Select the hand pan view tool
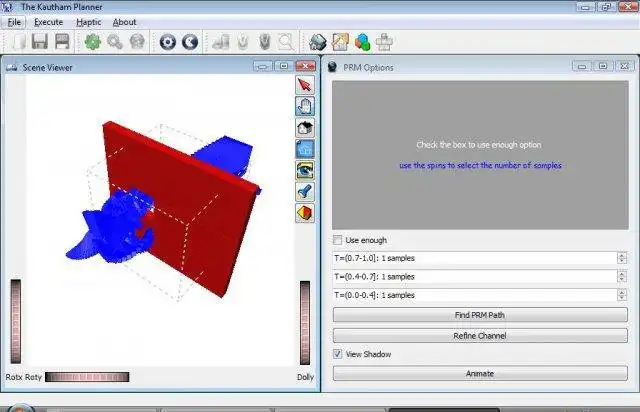 click(305, 106)
